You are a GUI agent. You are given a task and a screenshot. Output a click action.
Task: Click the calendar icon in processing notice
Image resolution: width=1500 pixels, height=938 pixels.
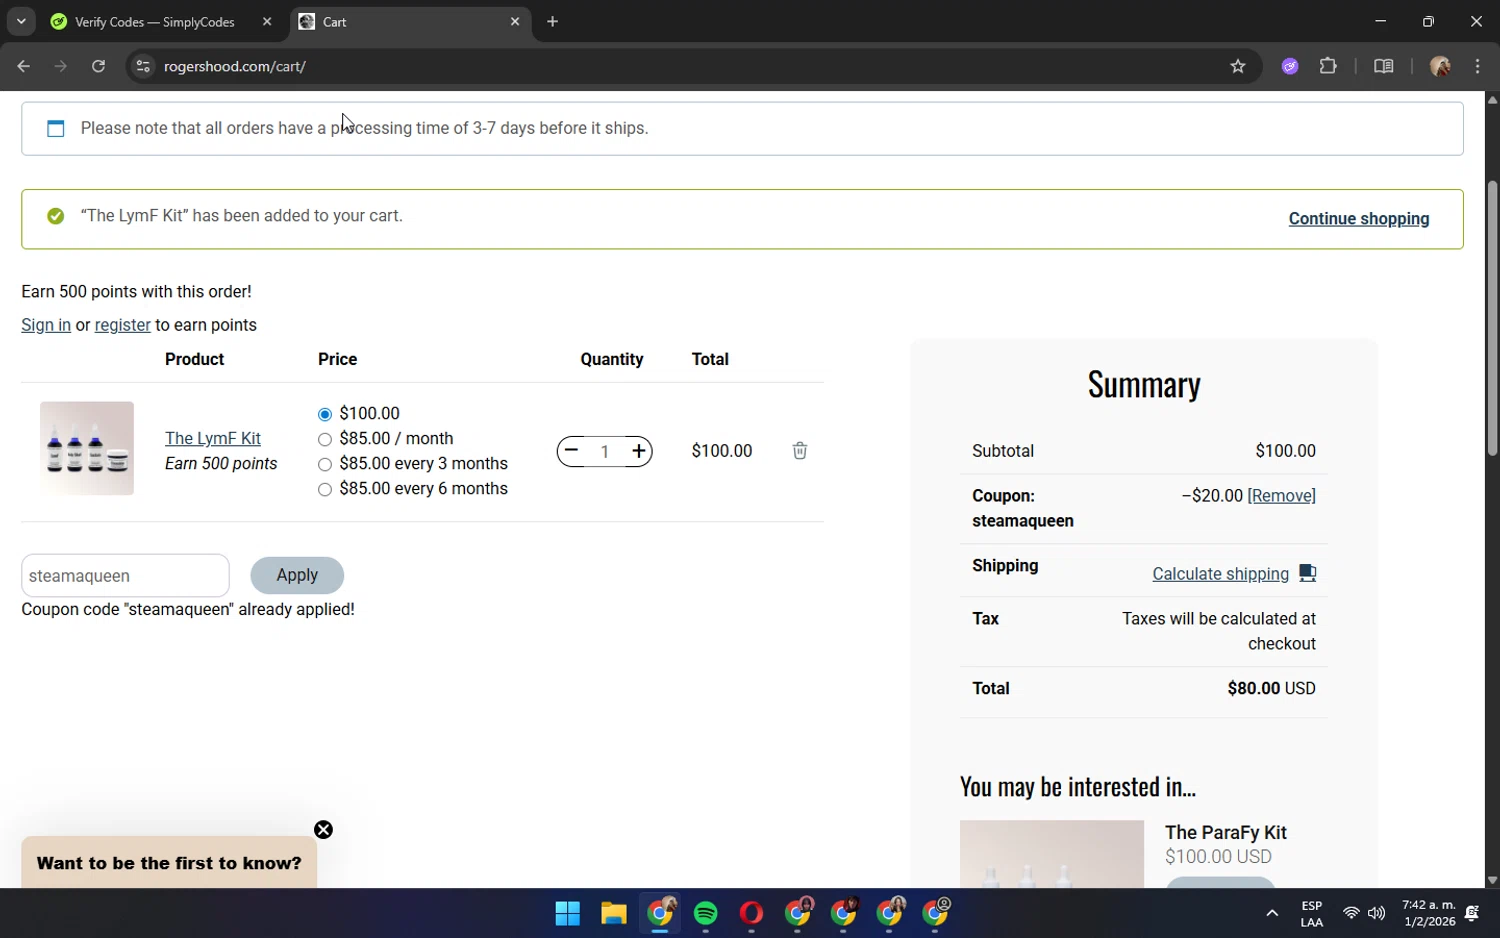[56, 129]
